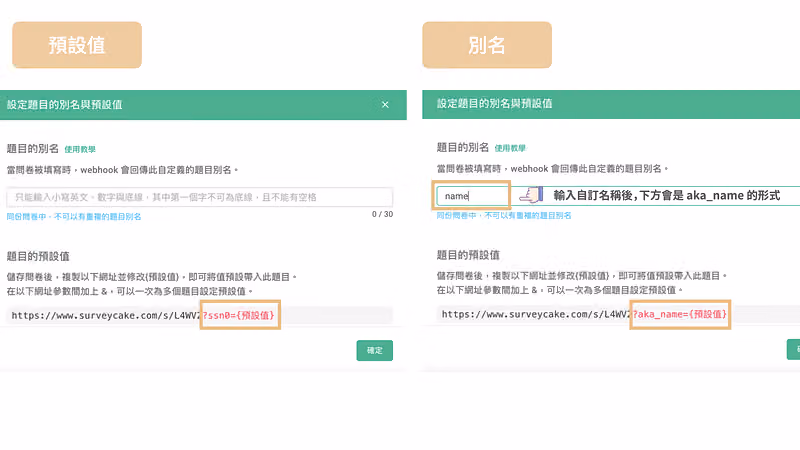Click the left dialog title 設定題目的別名與預設值
The width and height of the screenshot is (800, 450).
tap(64, 105)
